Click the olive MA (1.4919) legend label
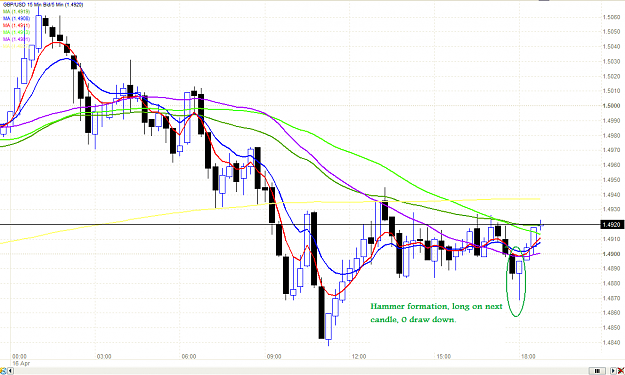Image resolution: width=625 pixels, height=375 pixels. pyautogui.click(x=16, y=12)
